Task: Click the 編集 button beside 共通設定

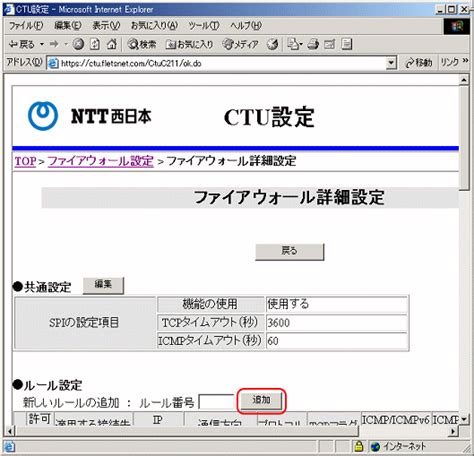Action: 103,285
